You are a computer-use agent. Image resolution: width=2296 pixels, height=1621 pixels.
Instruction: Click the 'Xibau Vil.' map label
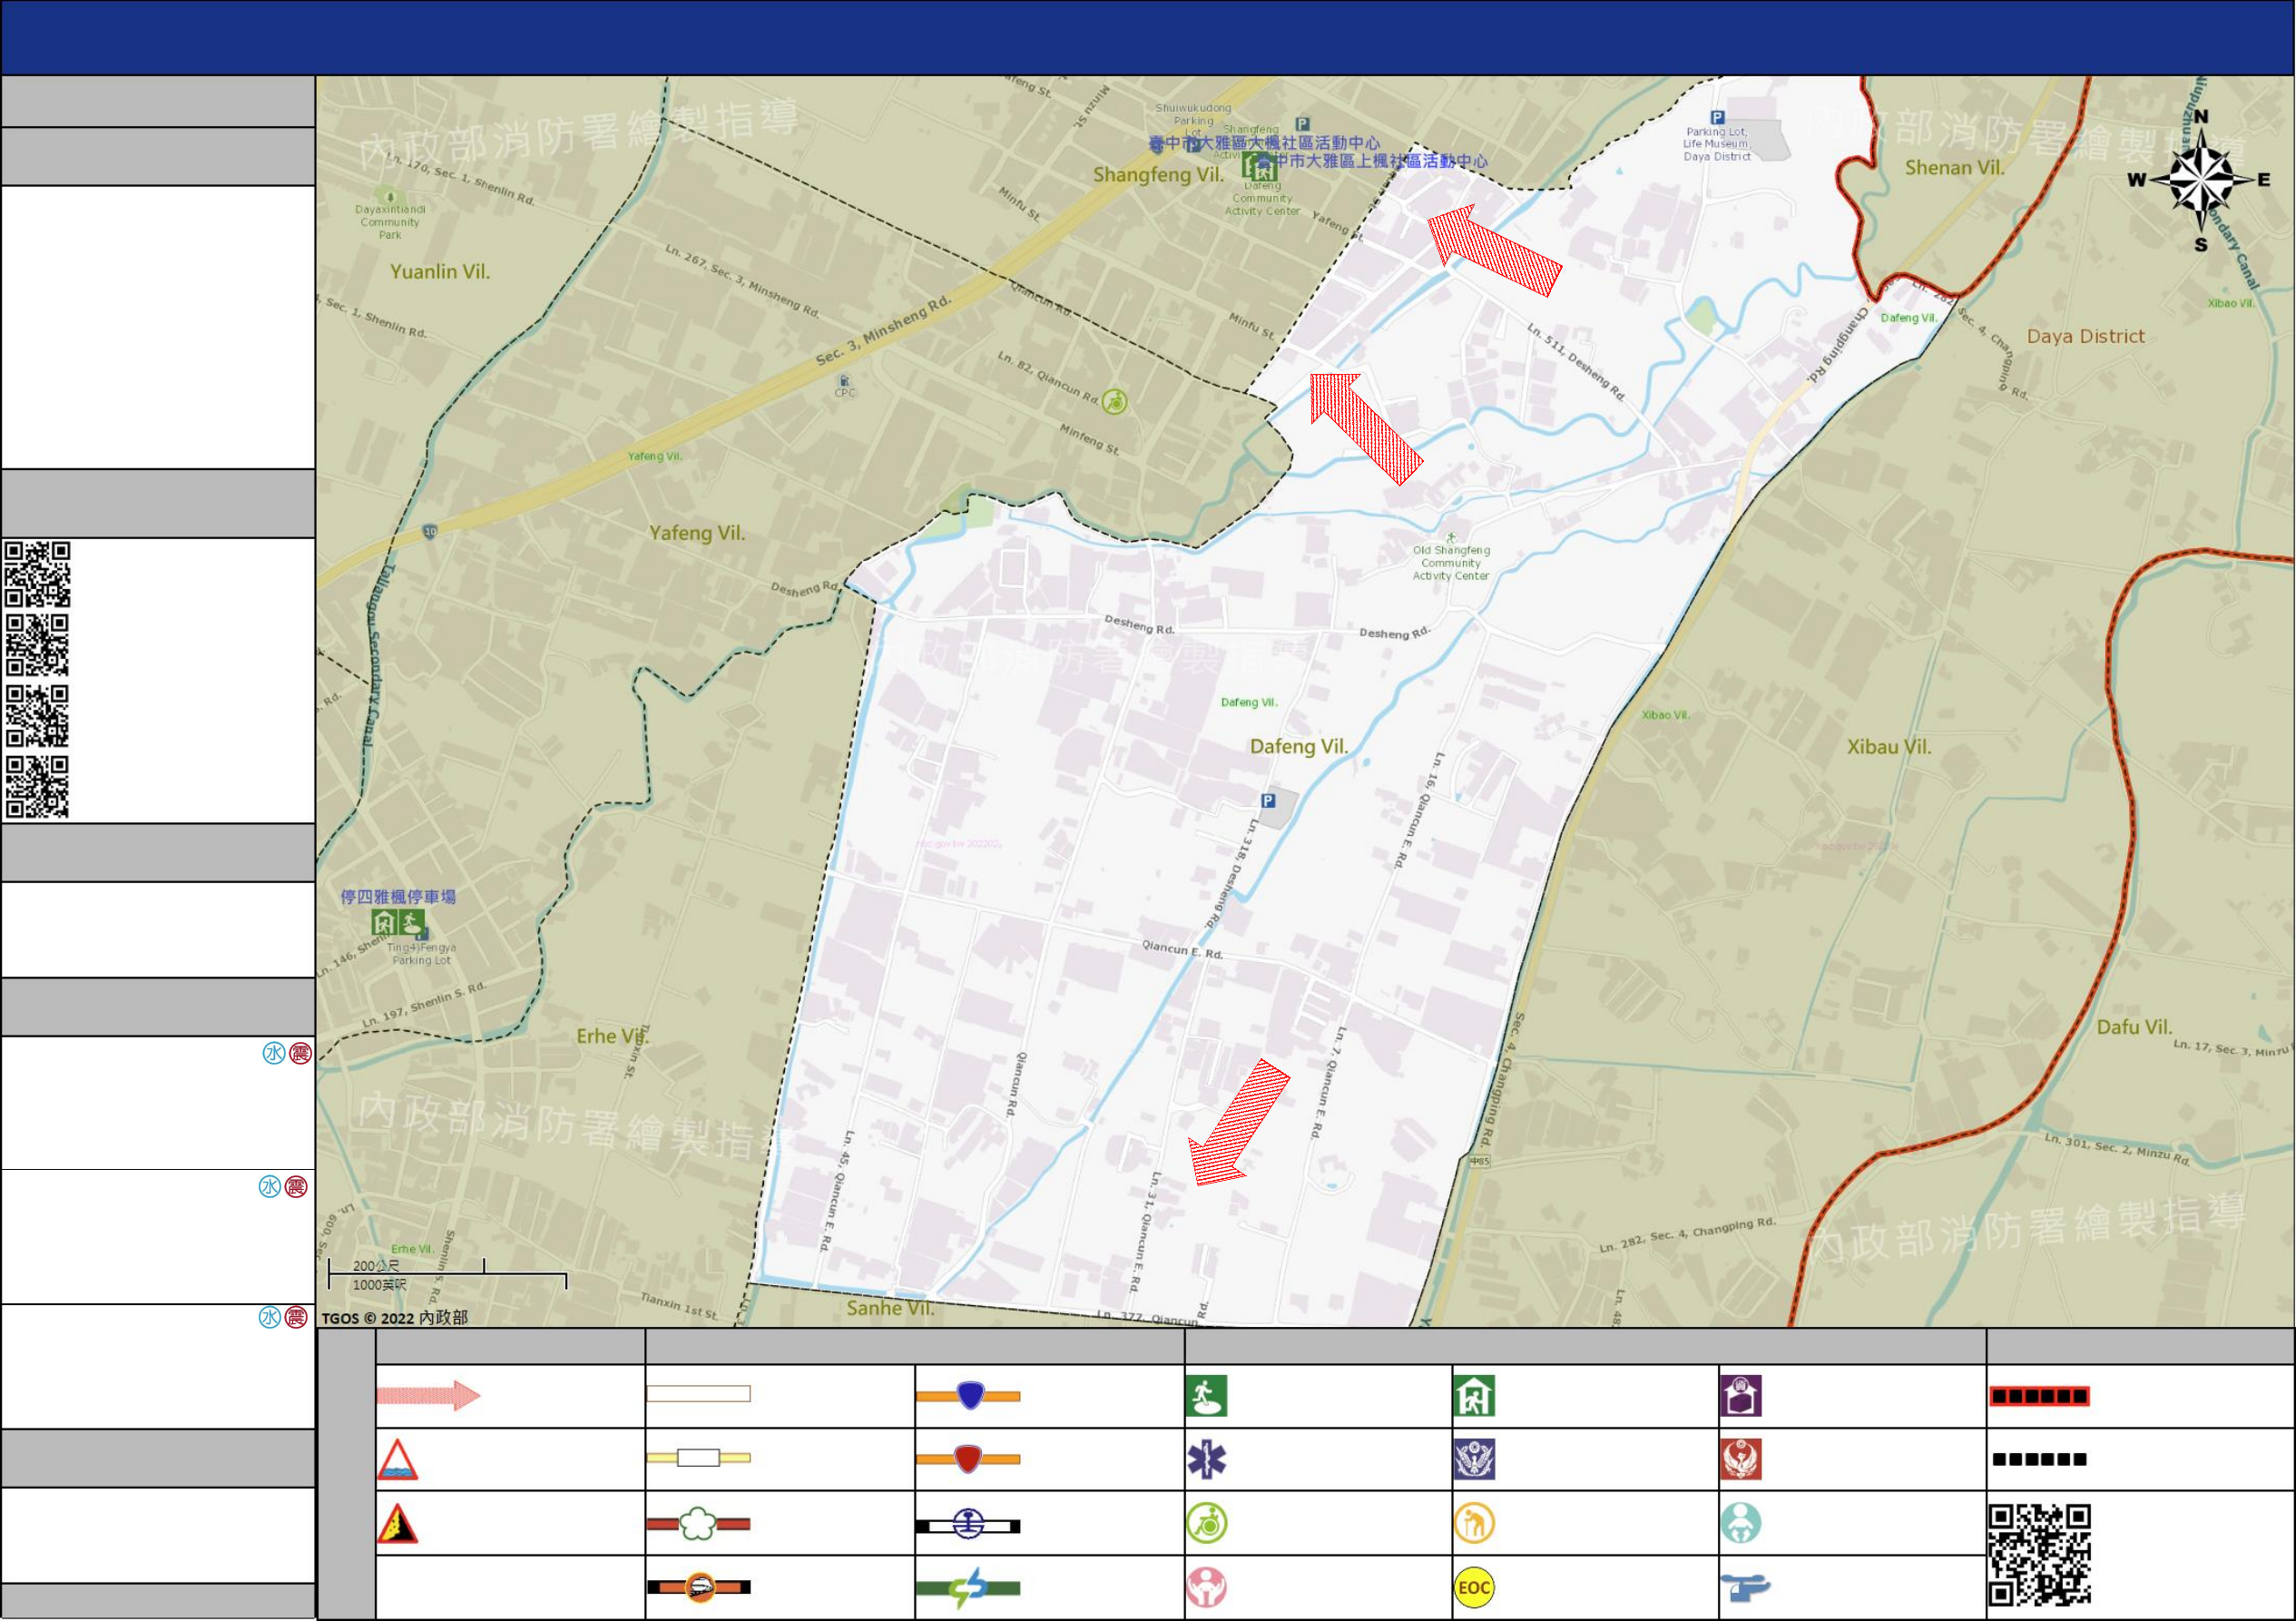pos(1889,747)
